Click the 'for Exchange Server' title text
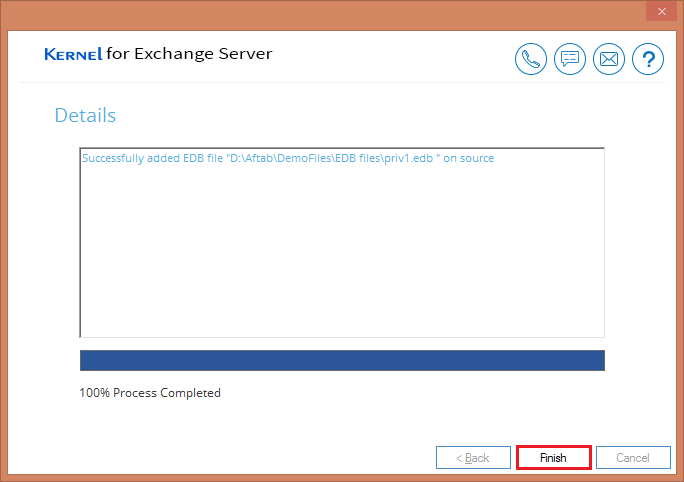Image resolution: width=684 pixels, height=482 pixels. coord(189,53)
